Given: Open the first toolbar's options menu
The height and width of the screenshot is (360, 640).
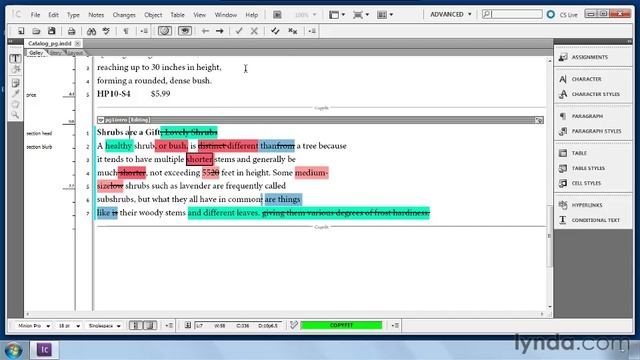Looking at the screenshot, I should (x=144, y=31).
